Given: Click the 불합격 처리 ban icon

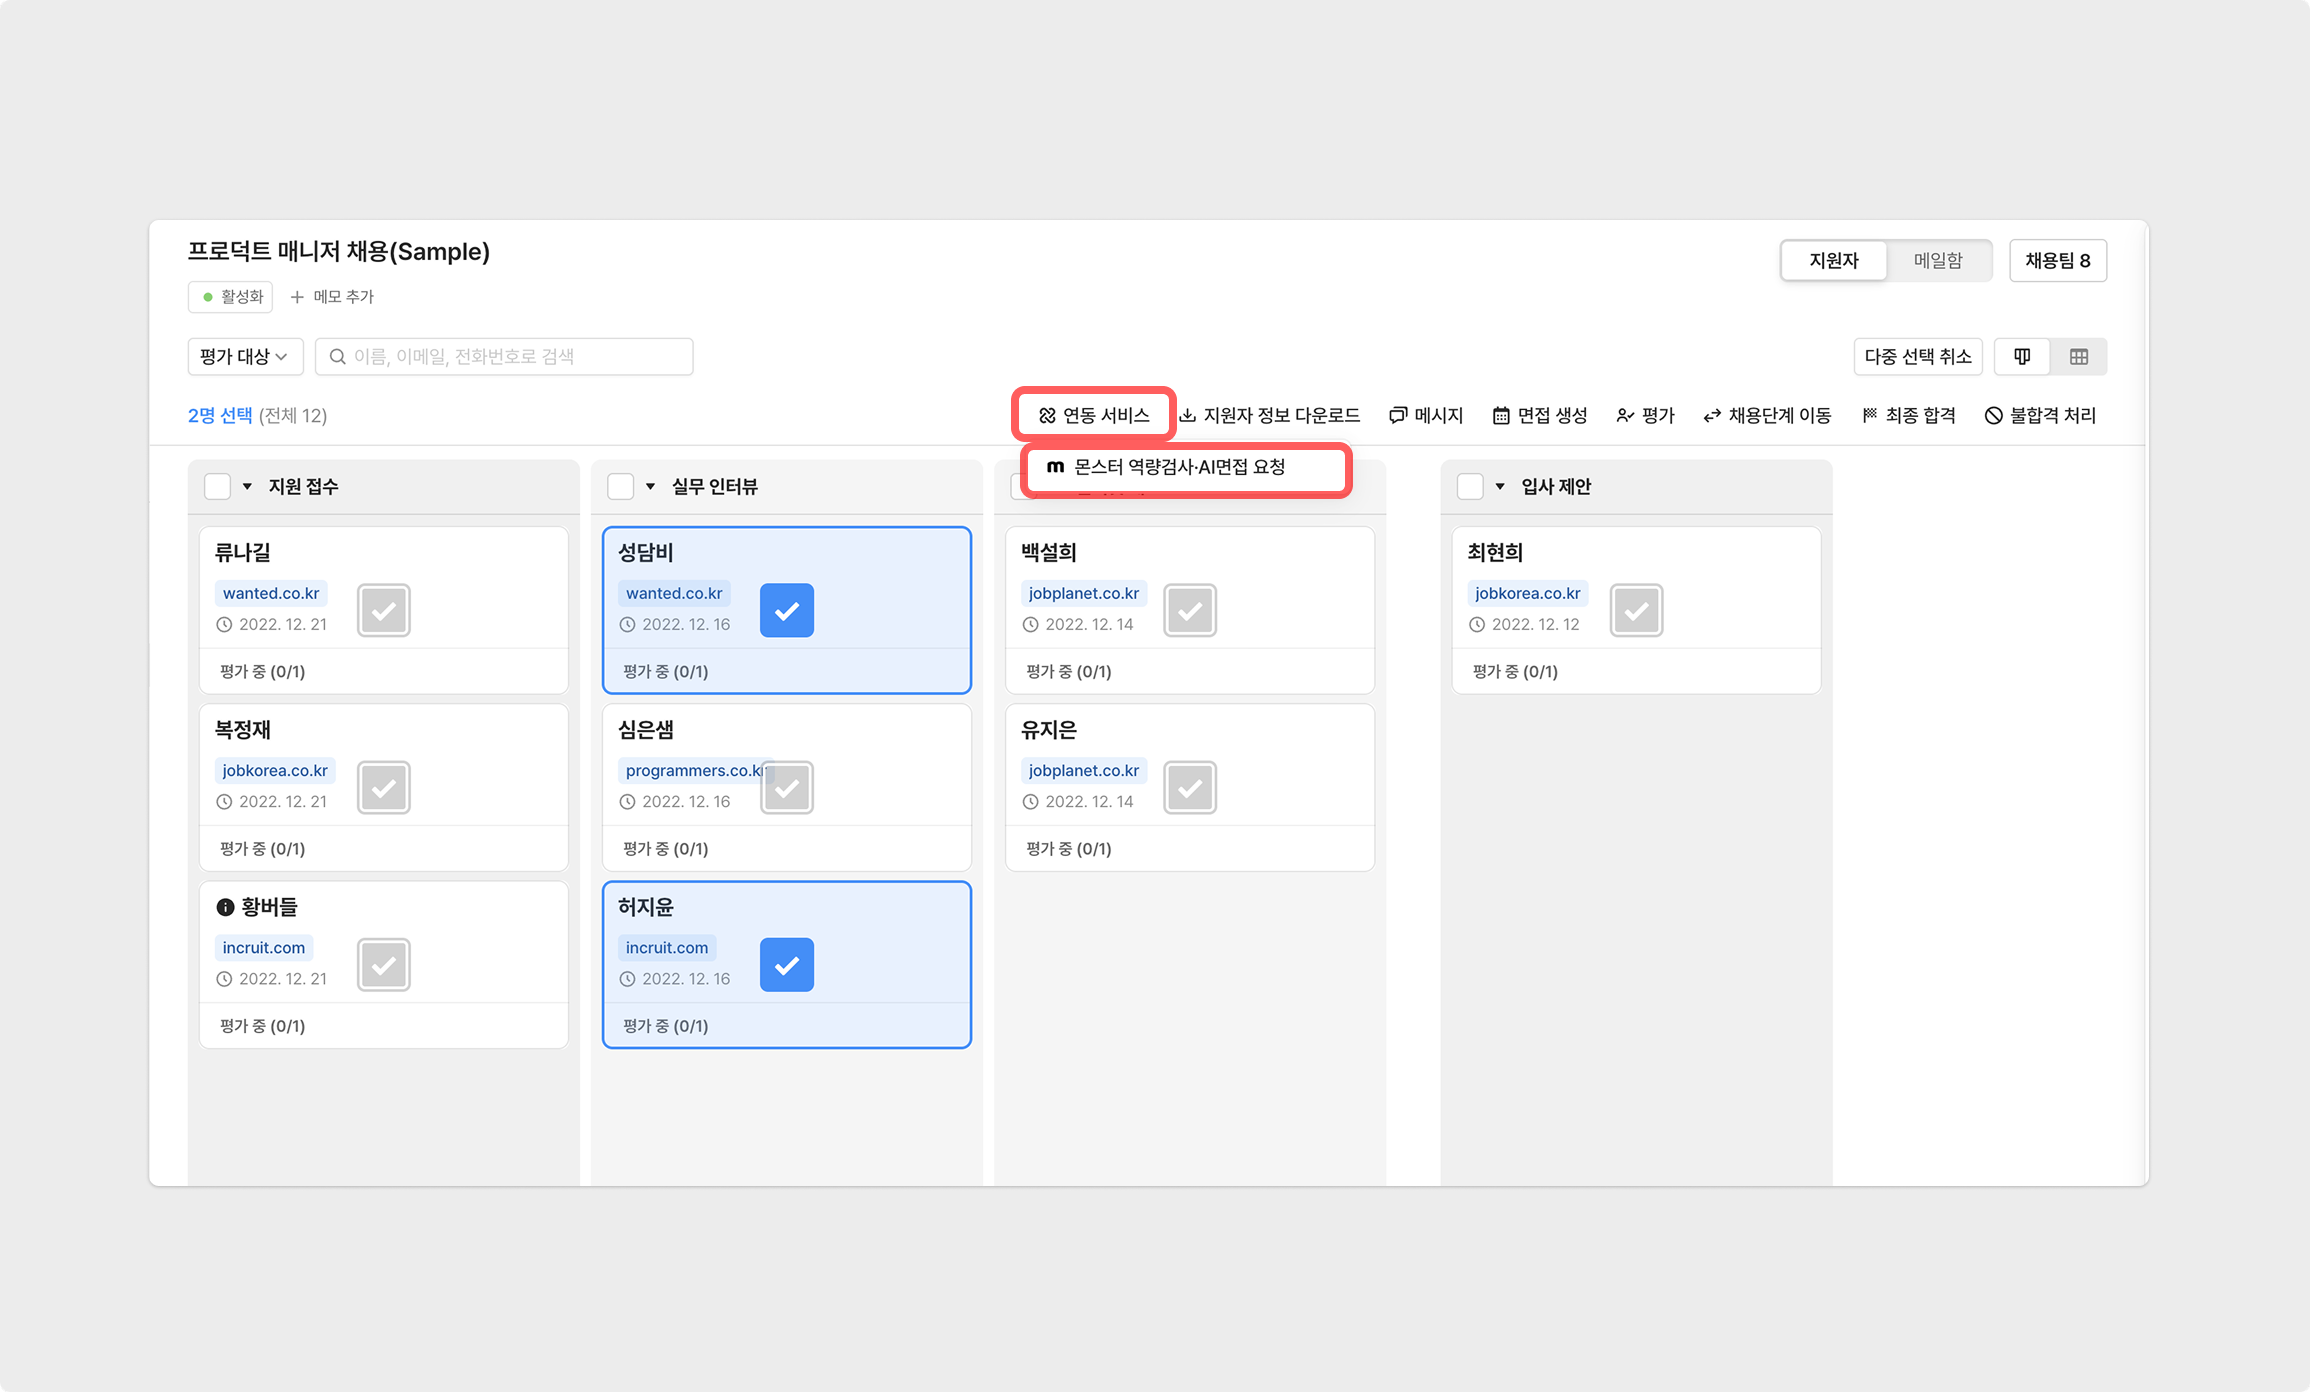Looking at the screenshot, I should 1993,415.
